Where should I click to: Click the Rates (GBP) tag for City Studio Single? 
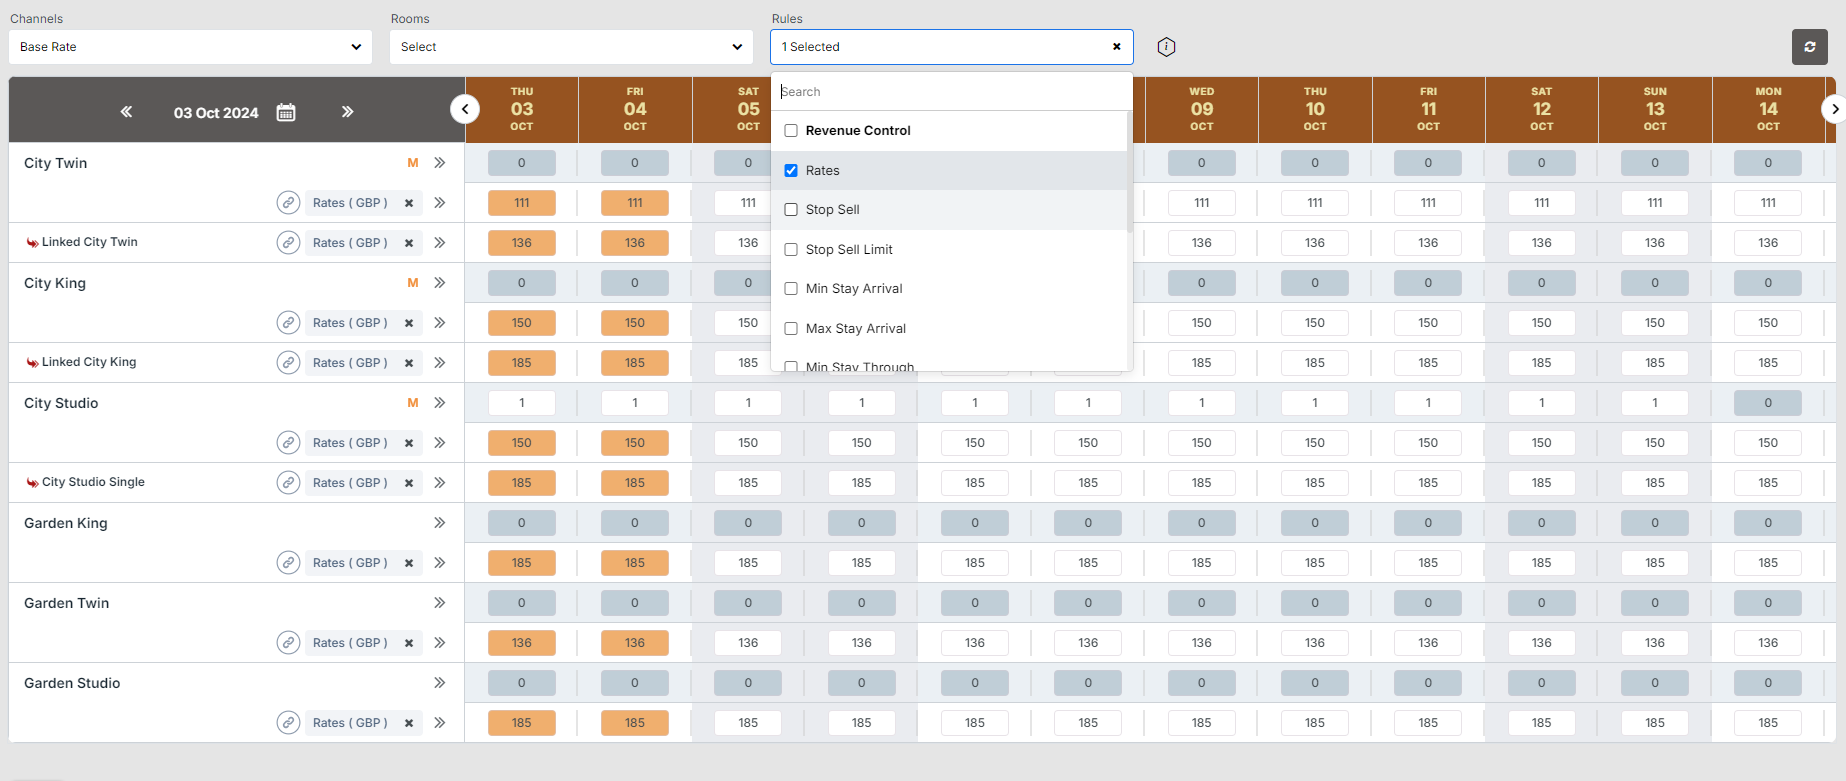point(349,483)
